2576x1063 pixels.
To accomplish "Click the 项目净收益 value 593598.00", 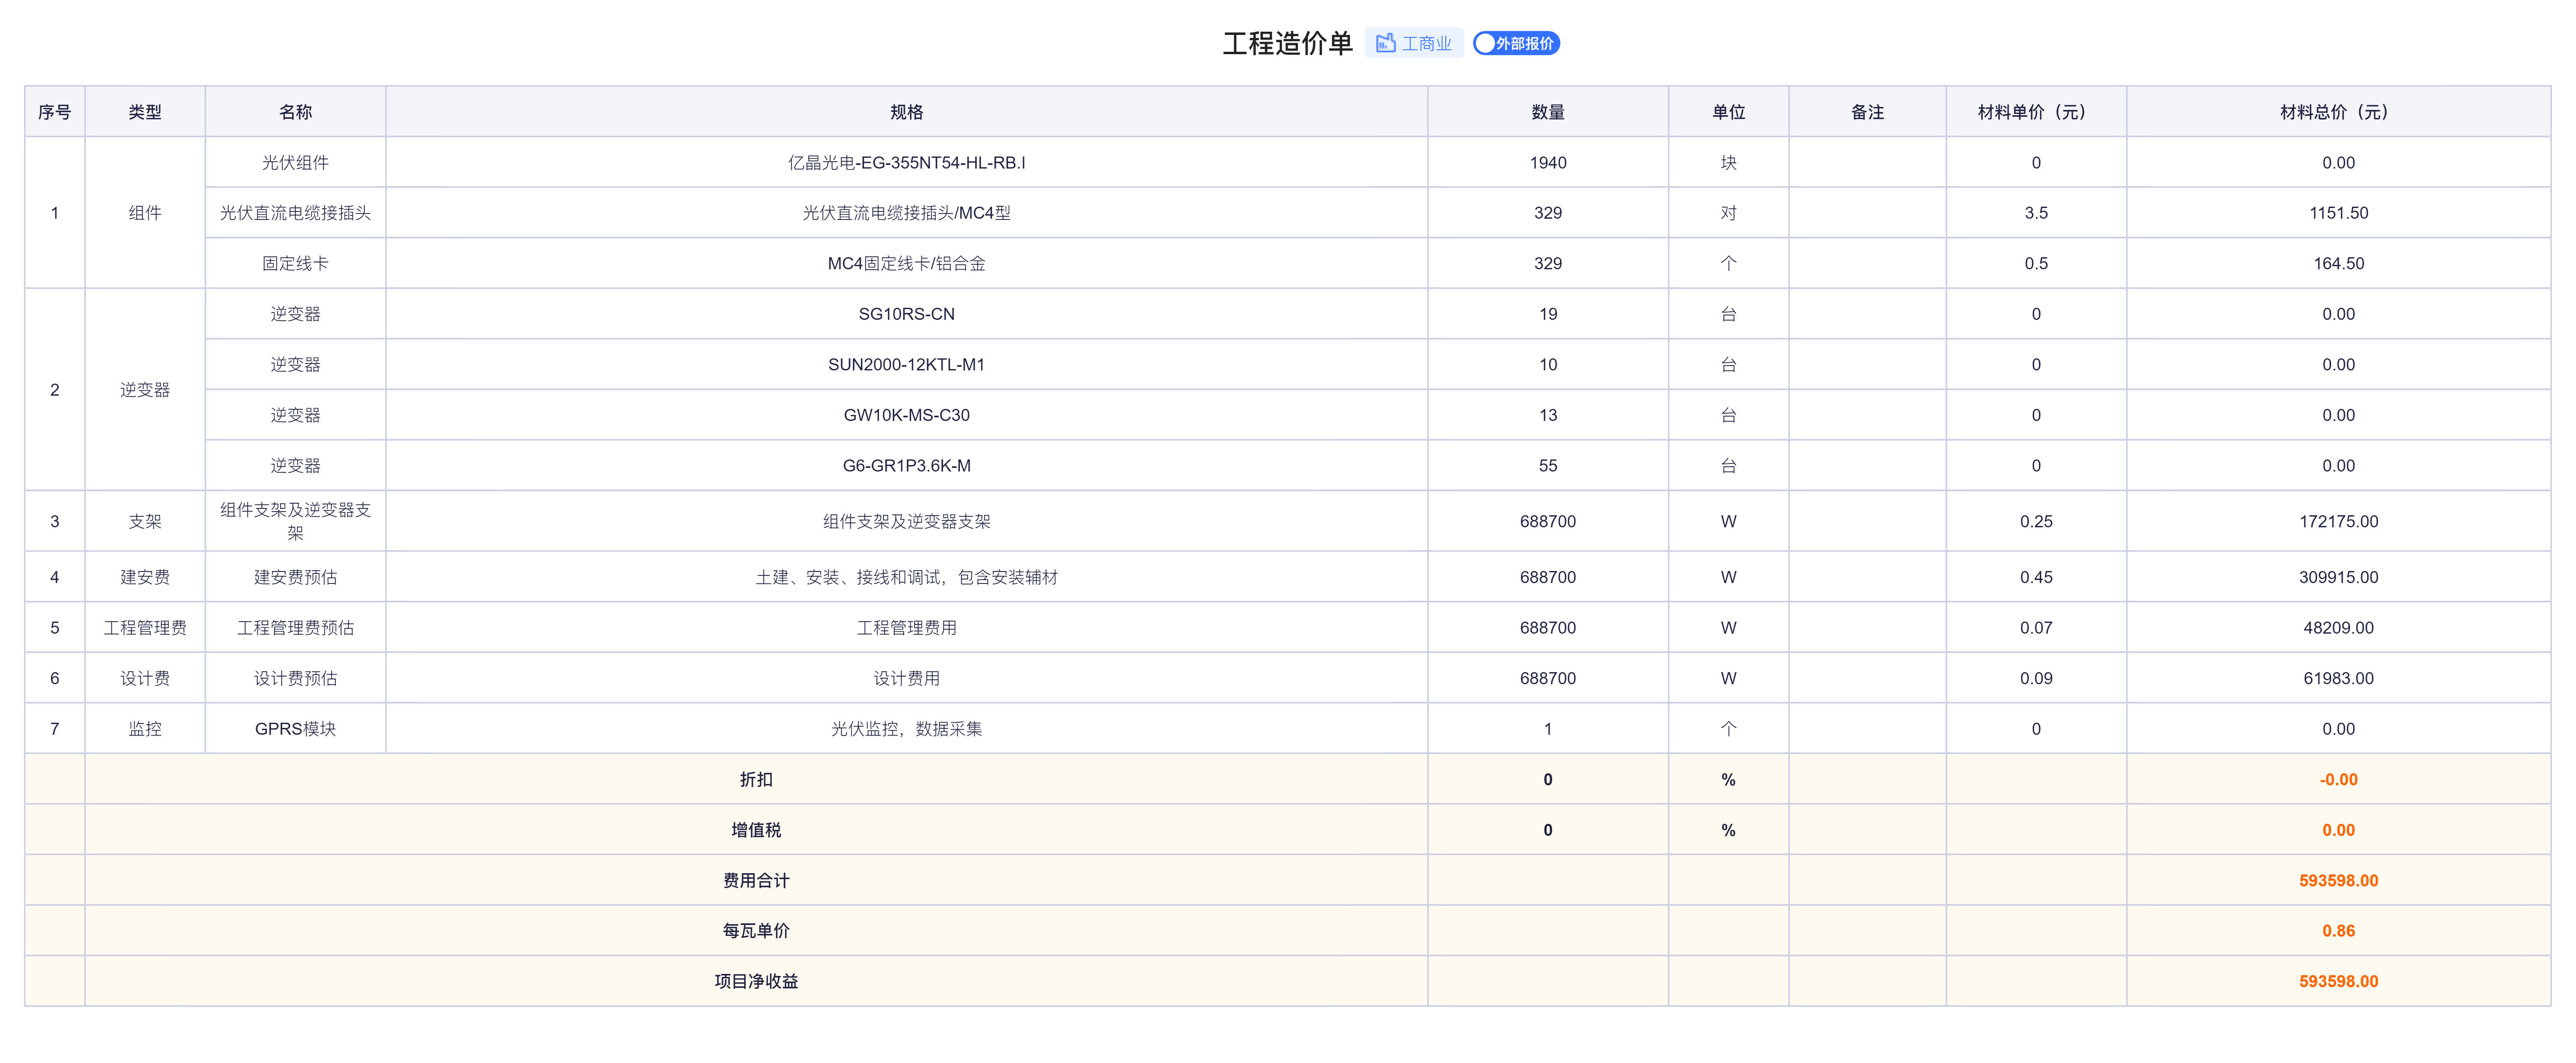I will point(2338,981).
